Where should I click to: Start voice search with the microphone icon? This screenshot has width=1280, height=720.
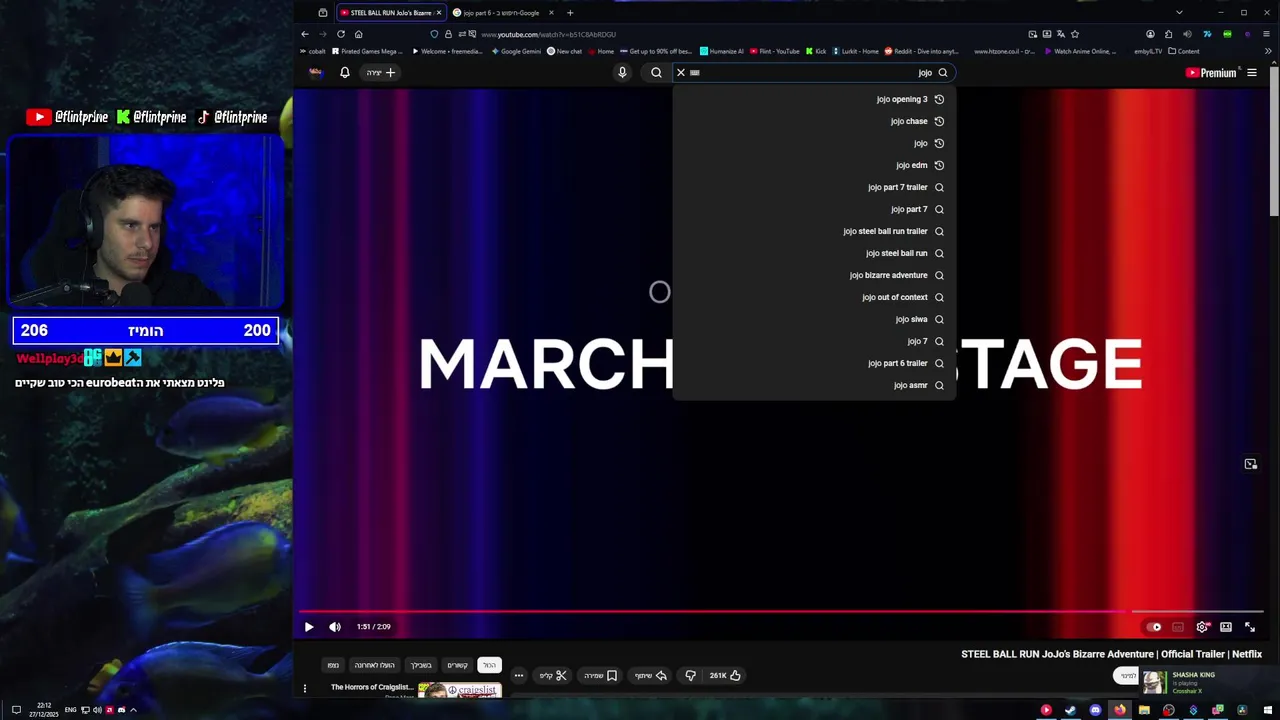[622, 72]
